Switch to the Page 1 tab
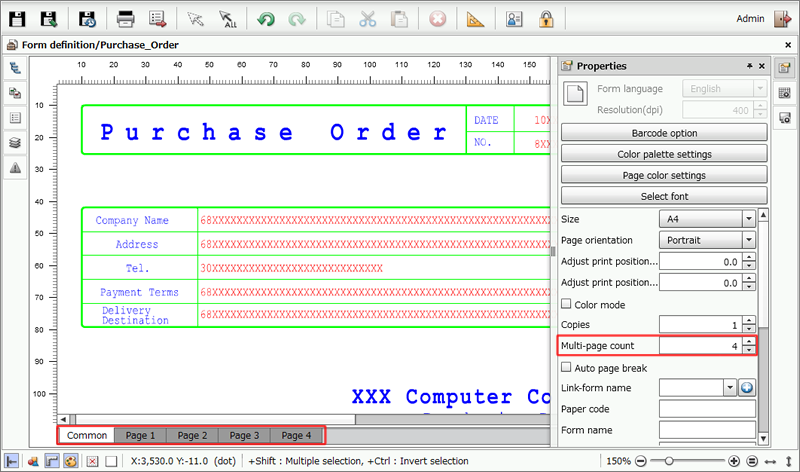This screenshot has width=800, height=472. pos(140,435)
